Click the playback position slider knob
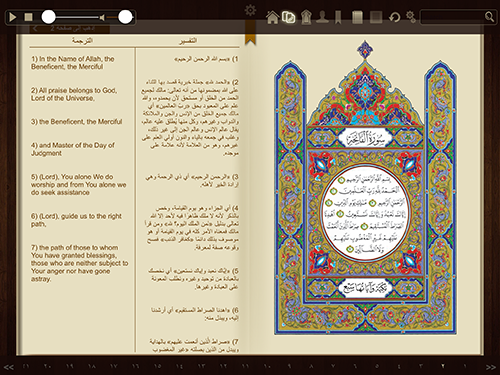This screenshot has height=375, width=500. coord(48,17)
